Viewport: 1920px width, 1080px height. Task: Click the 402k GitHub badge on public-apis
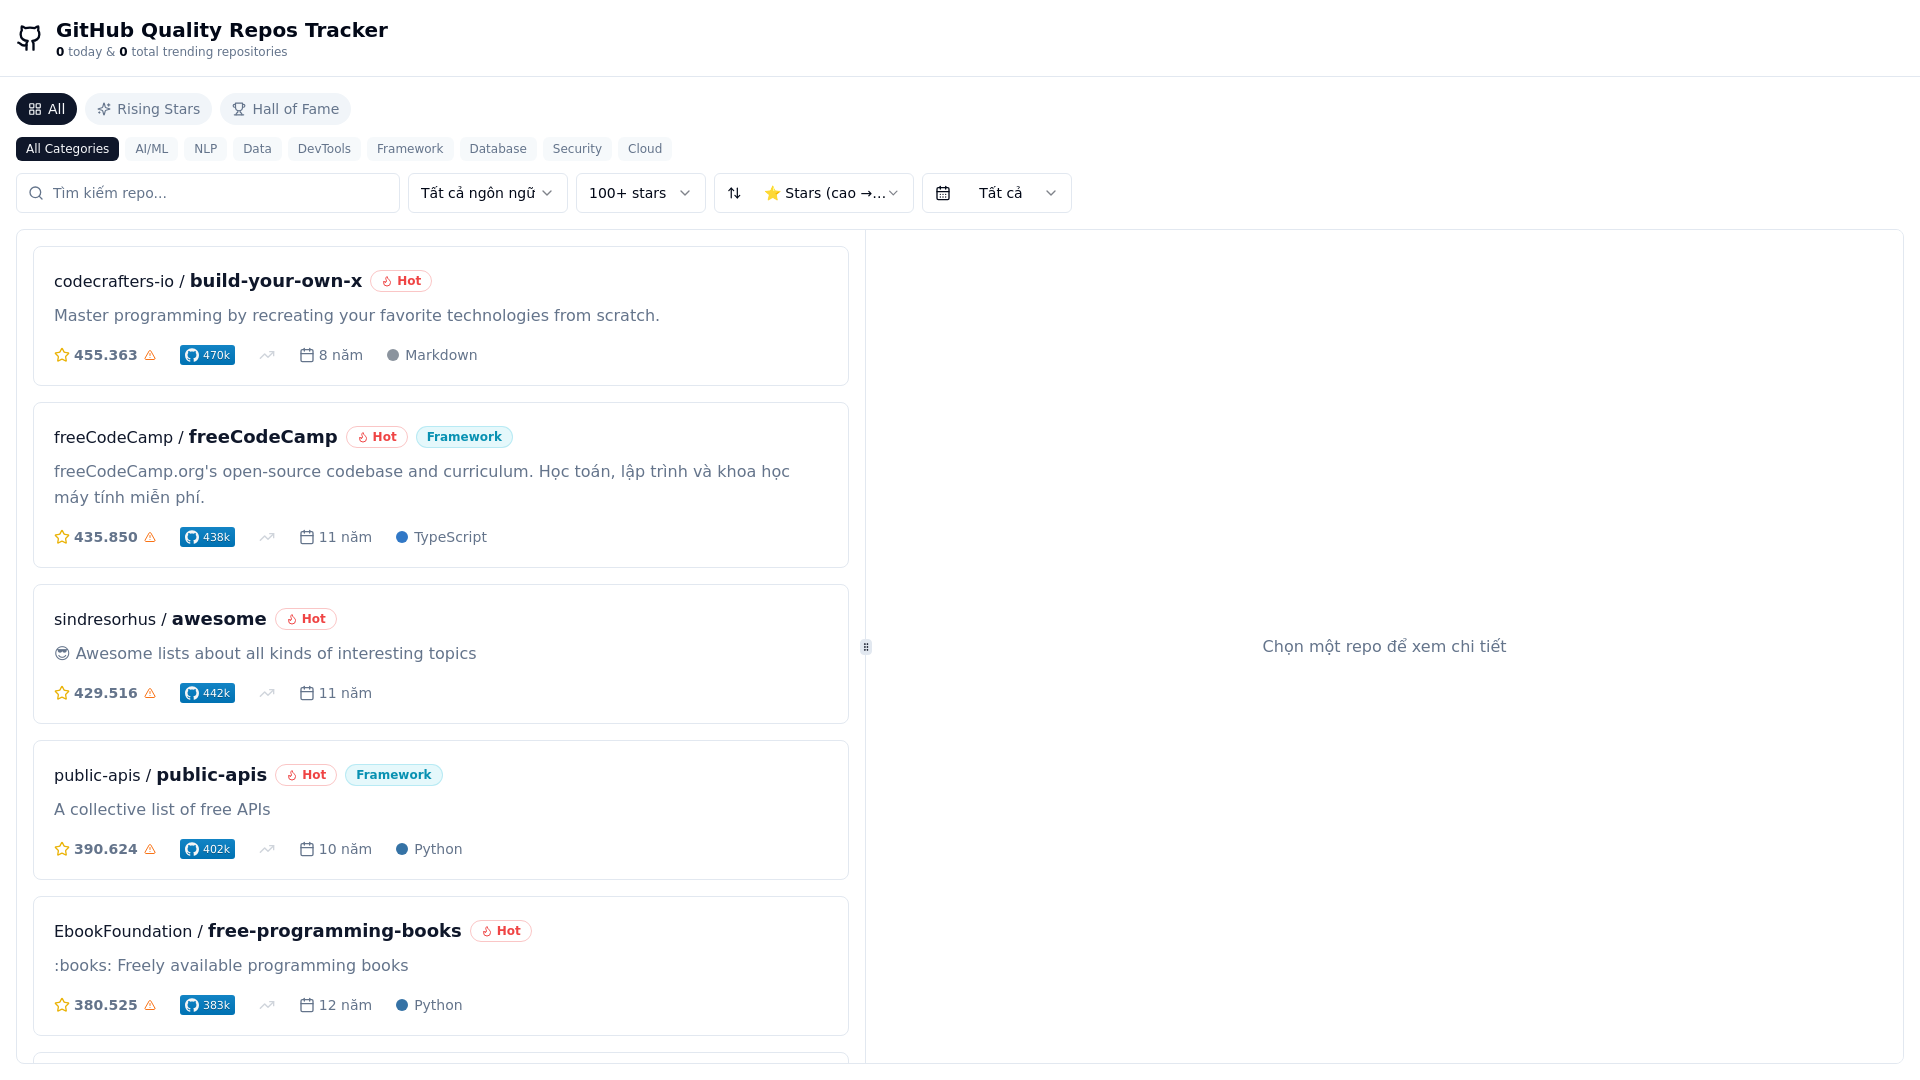207,849
